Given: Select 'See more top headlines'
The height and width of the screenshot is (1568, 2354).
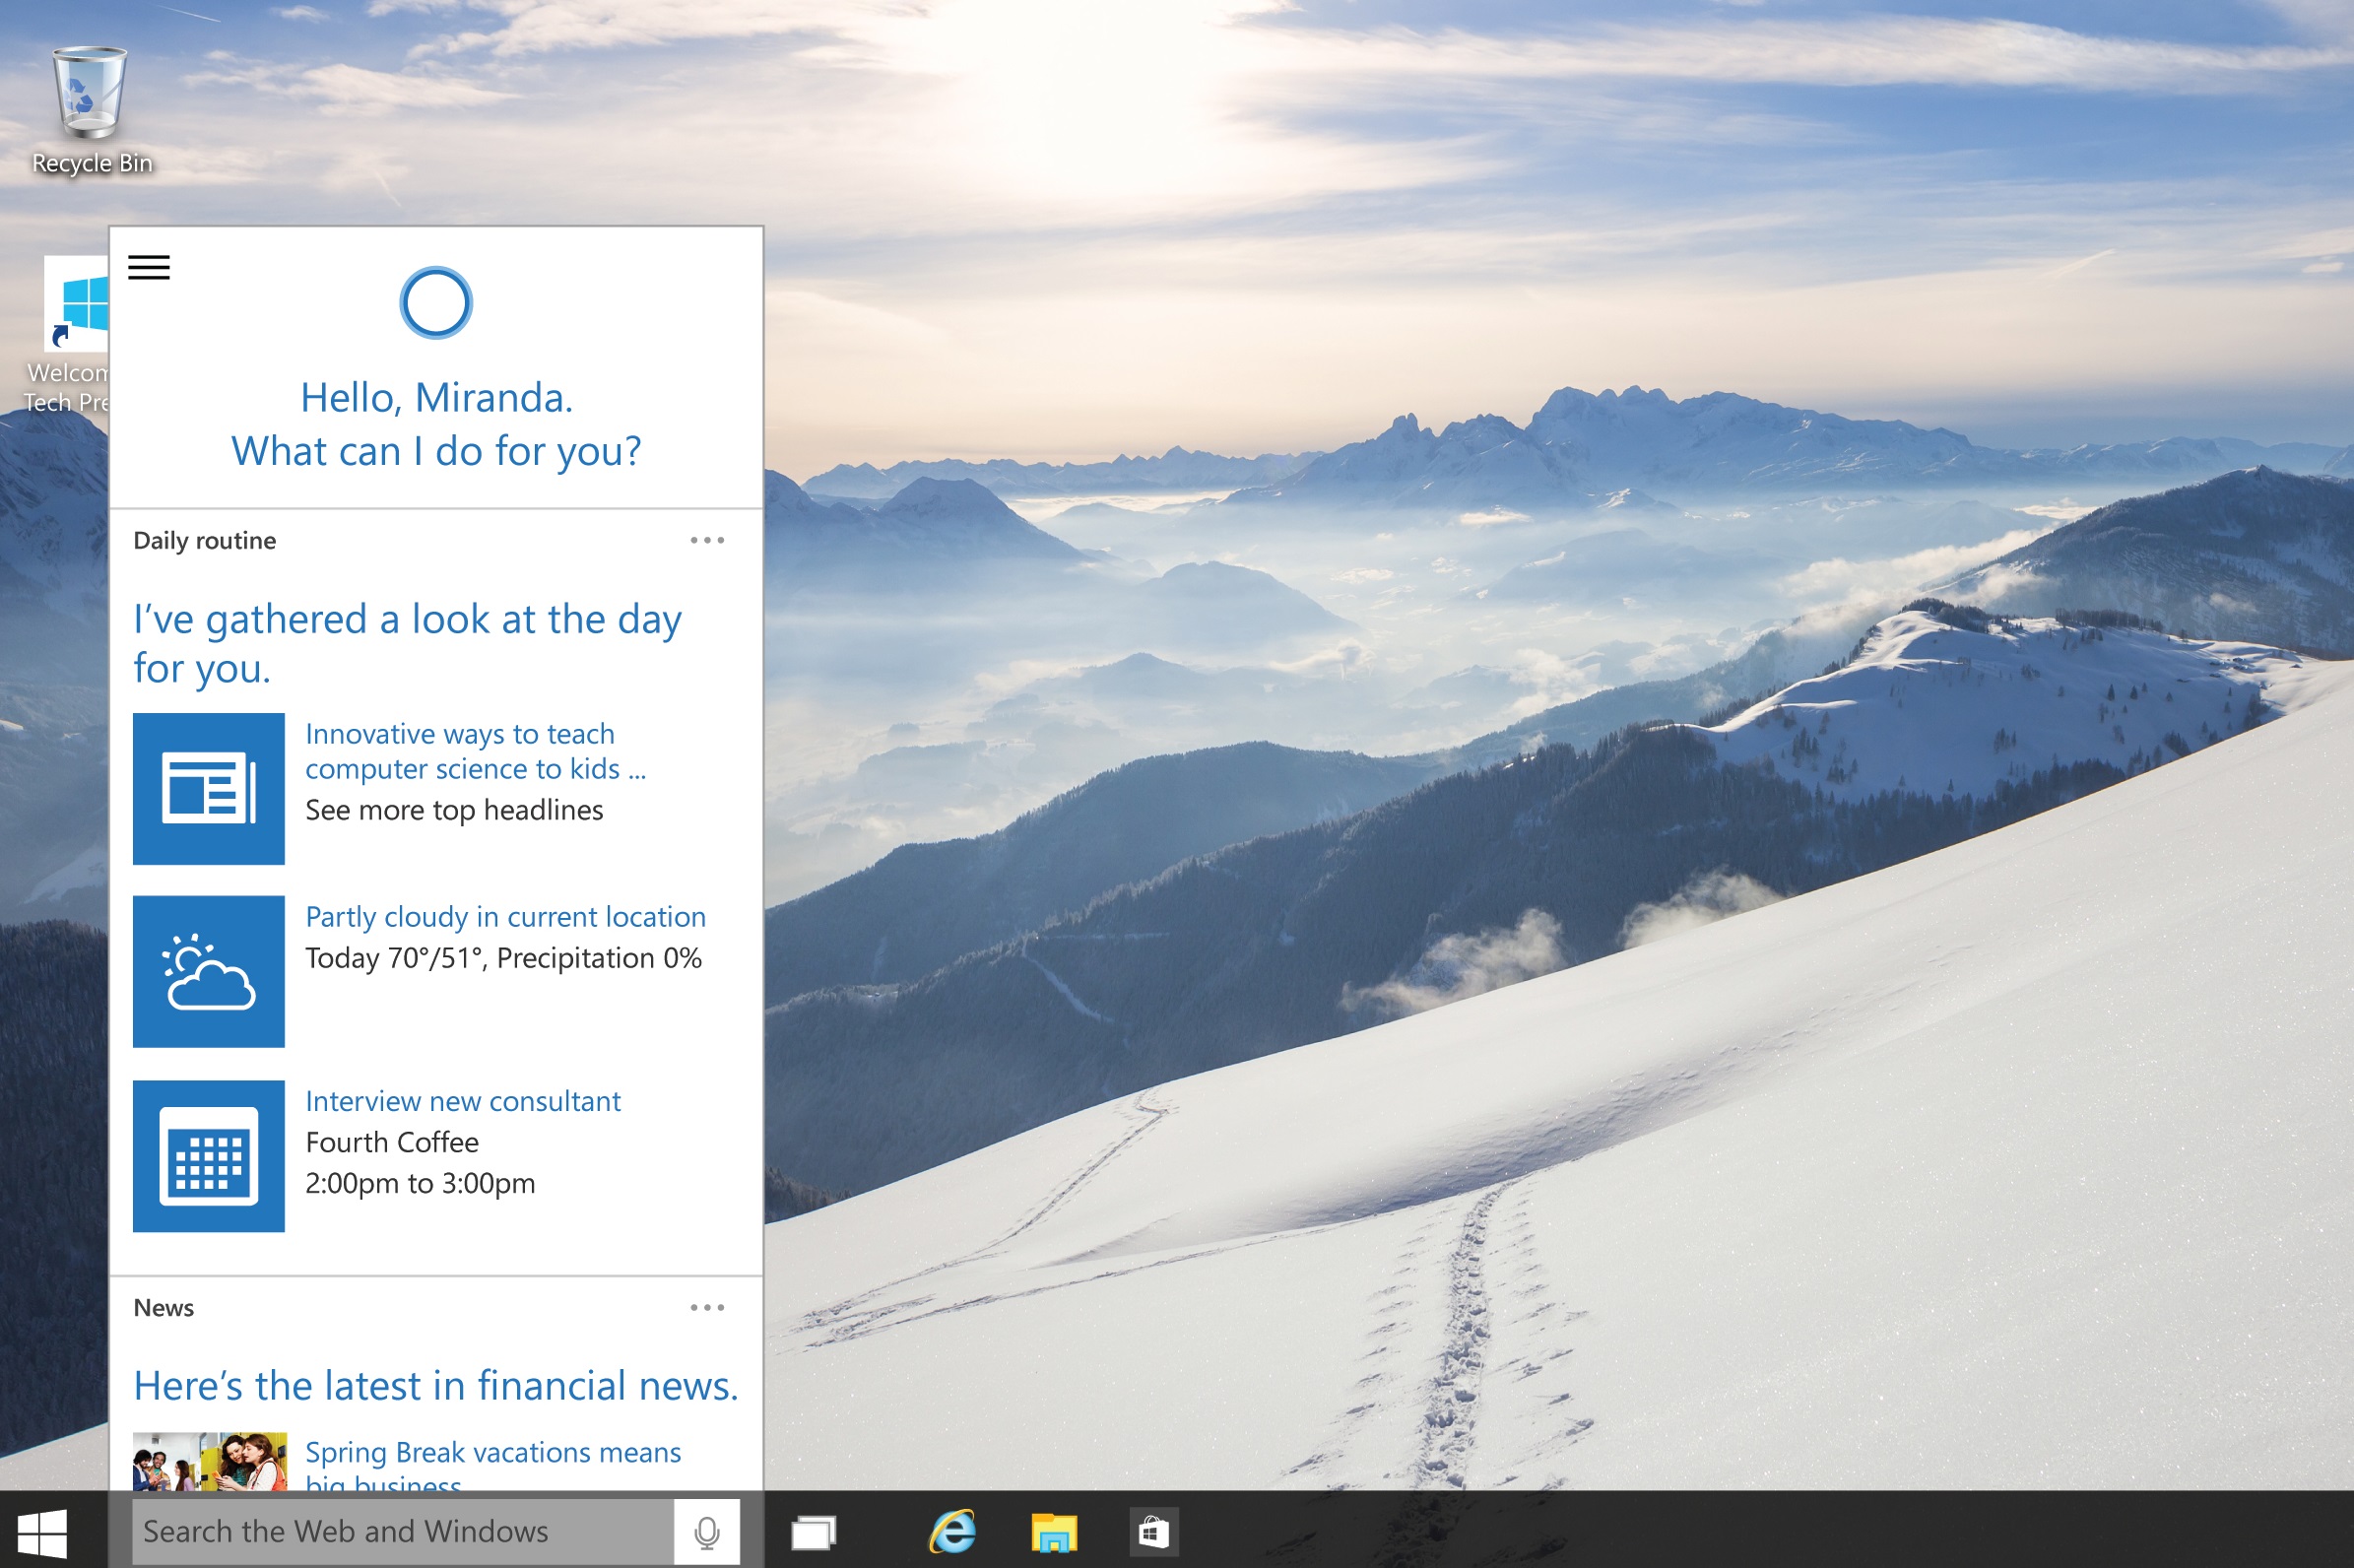Looking at the screenshot, I should click(454, 810).
